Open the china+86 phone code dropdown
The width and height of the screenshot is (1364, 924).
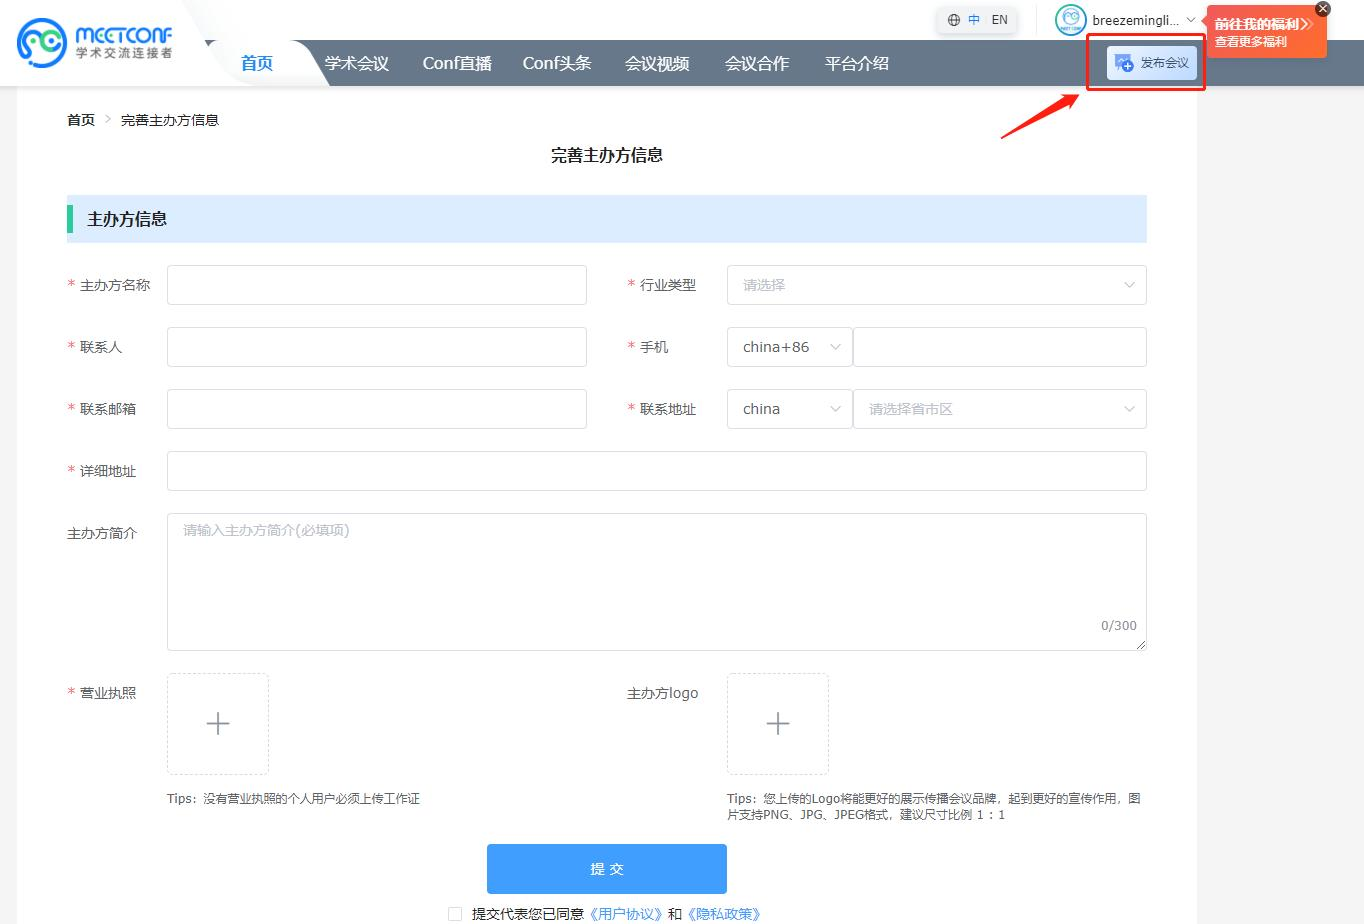pos(790,347)
